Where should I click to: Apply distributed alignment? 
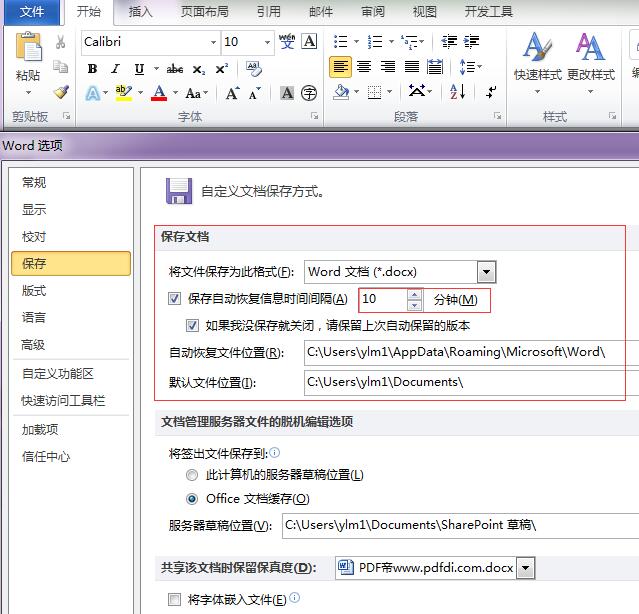[435, 66]
